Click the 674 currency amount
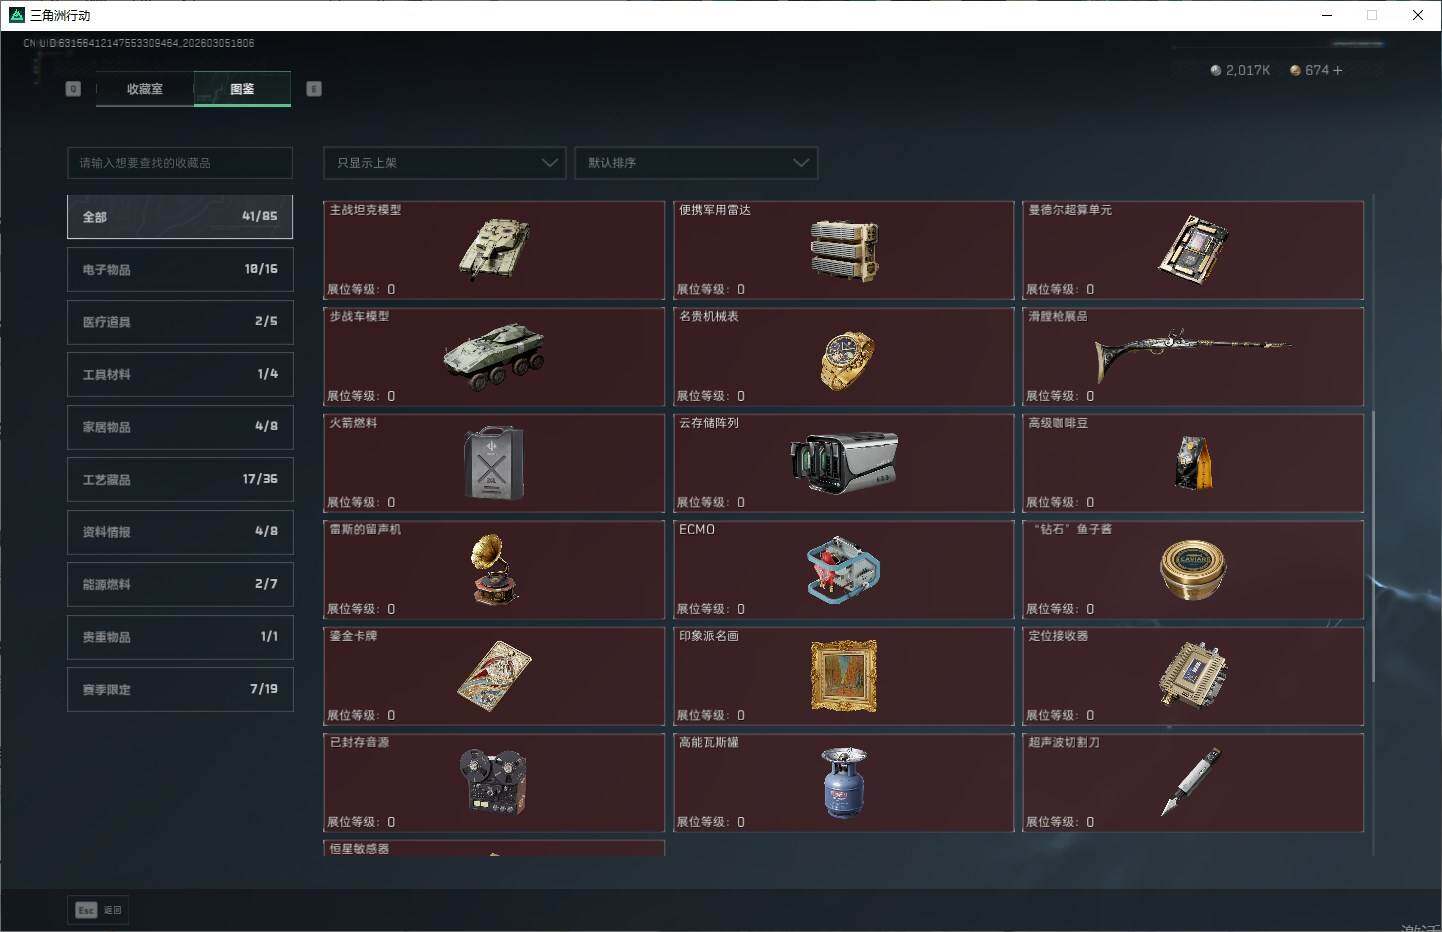The width and height of the screenshot is (1442, 932). click(1317, 70)
